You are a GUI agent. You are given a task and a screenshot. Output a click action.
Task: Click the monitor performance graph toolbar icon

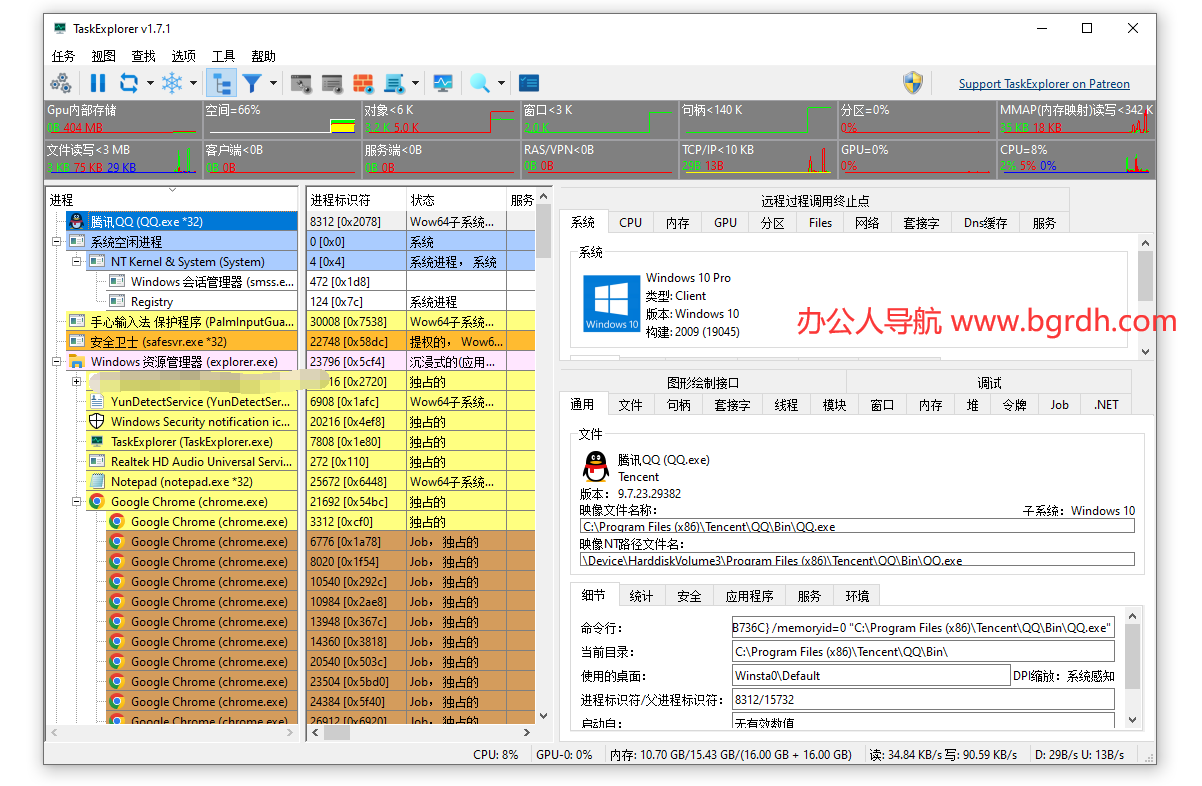pyautogui.click(x=443, y=83)
